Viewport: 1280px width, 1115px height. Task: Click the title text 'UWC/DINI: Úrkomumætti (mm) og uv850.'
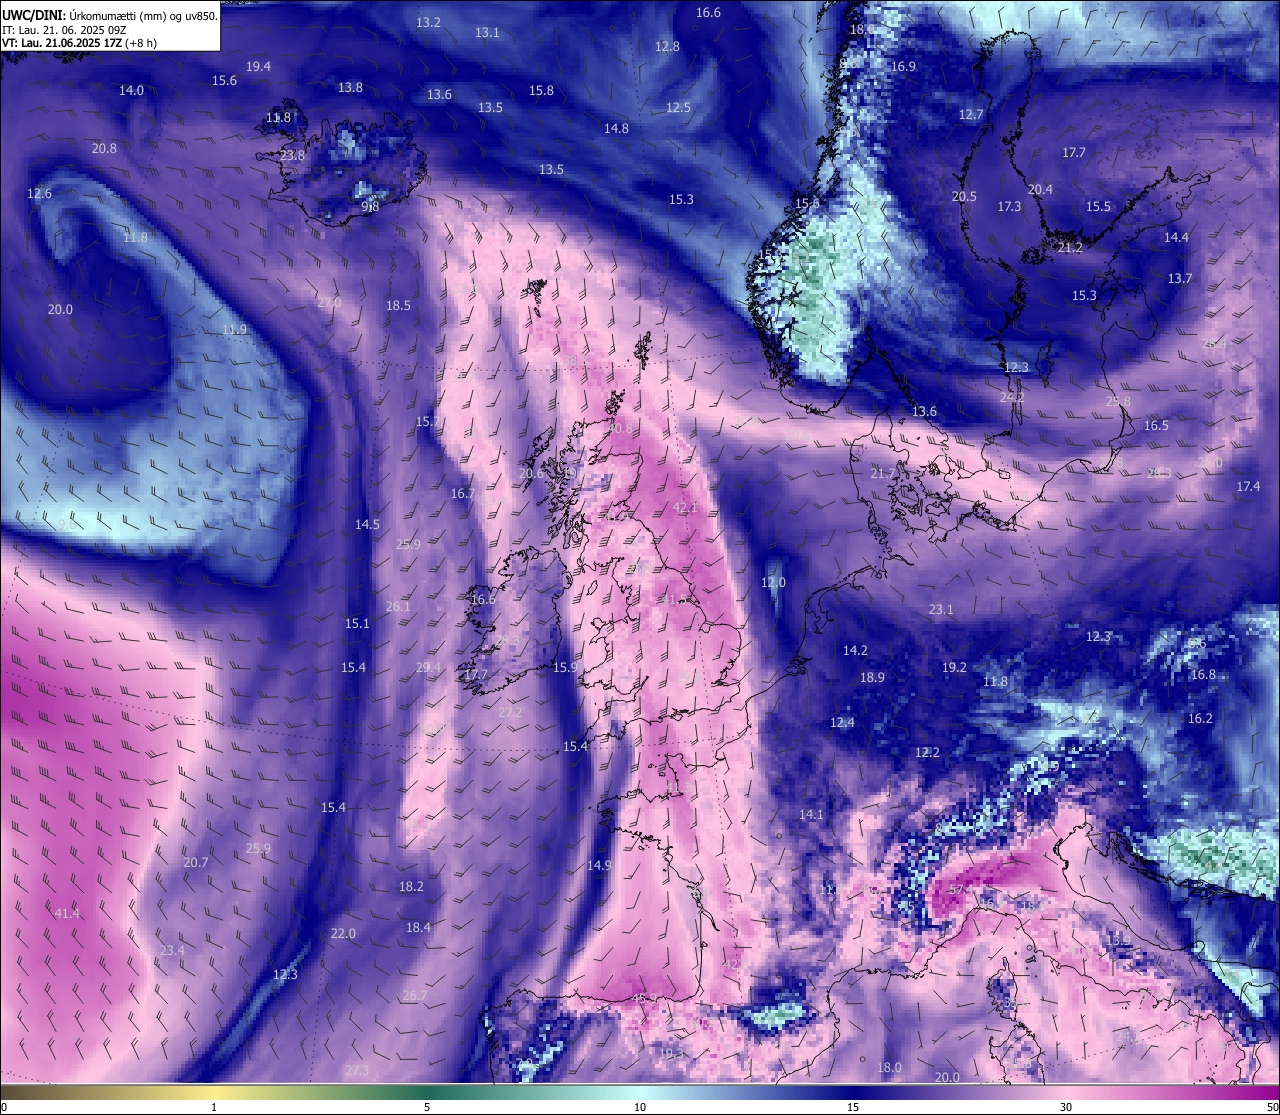109,16
